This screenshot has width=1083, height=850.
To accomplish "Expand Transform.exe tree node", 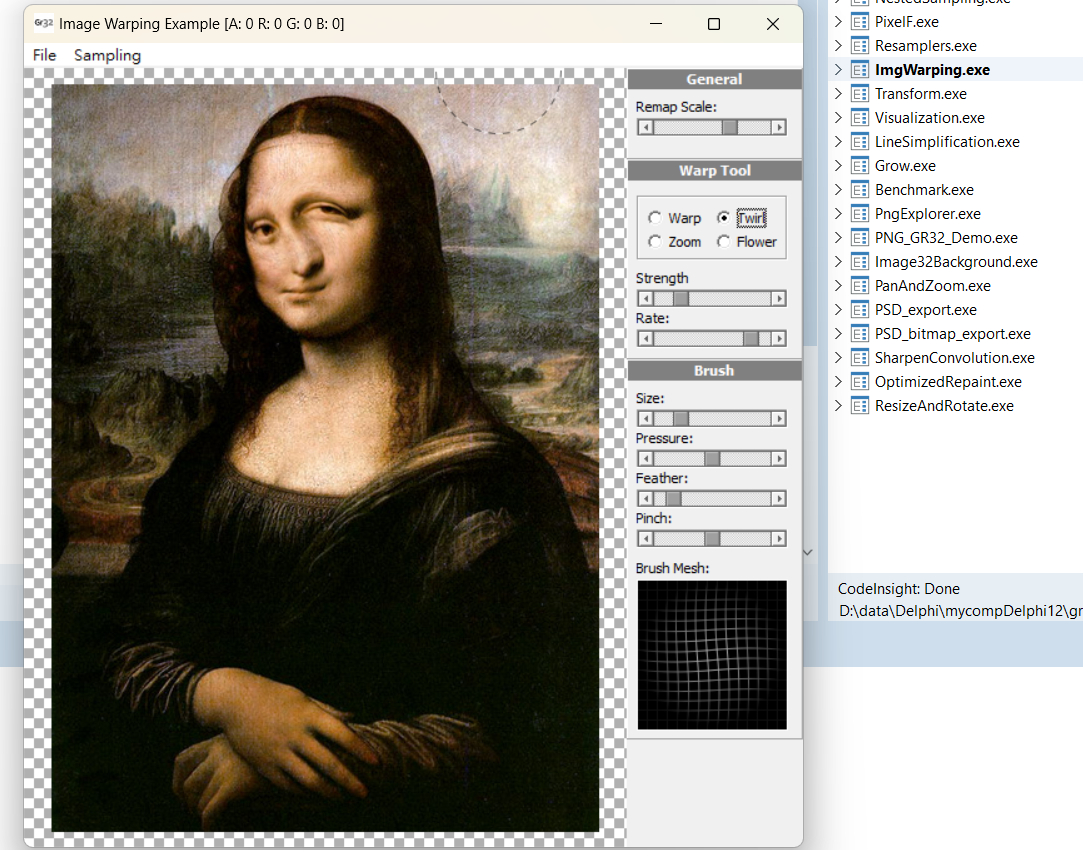I will [838, 93].
